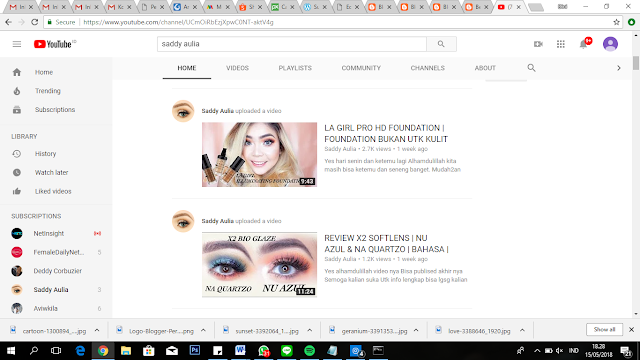Click the search magnifier button beside the search box
This screenshot has height=360, width=640.
click(441, 44)
